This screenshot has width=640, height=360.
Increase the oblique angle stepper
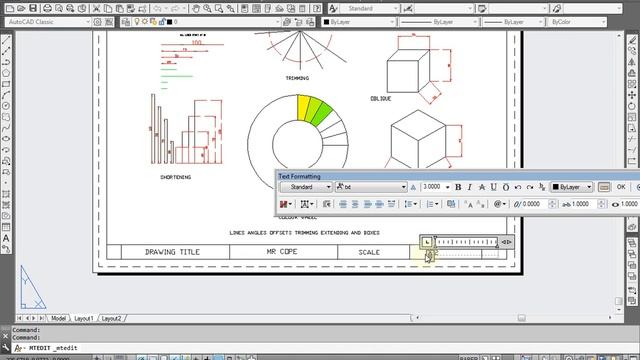tap(552, 202)
